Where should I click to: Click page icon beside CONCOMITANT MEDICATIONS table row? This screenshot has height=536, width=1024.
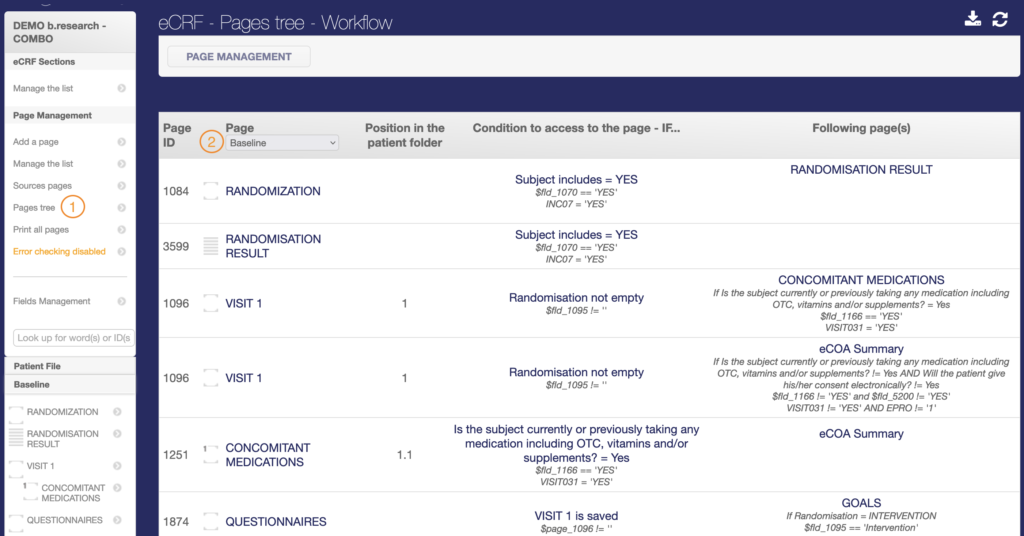211,455
